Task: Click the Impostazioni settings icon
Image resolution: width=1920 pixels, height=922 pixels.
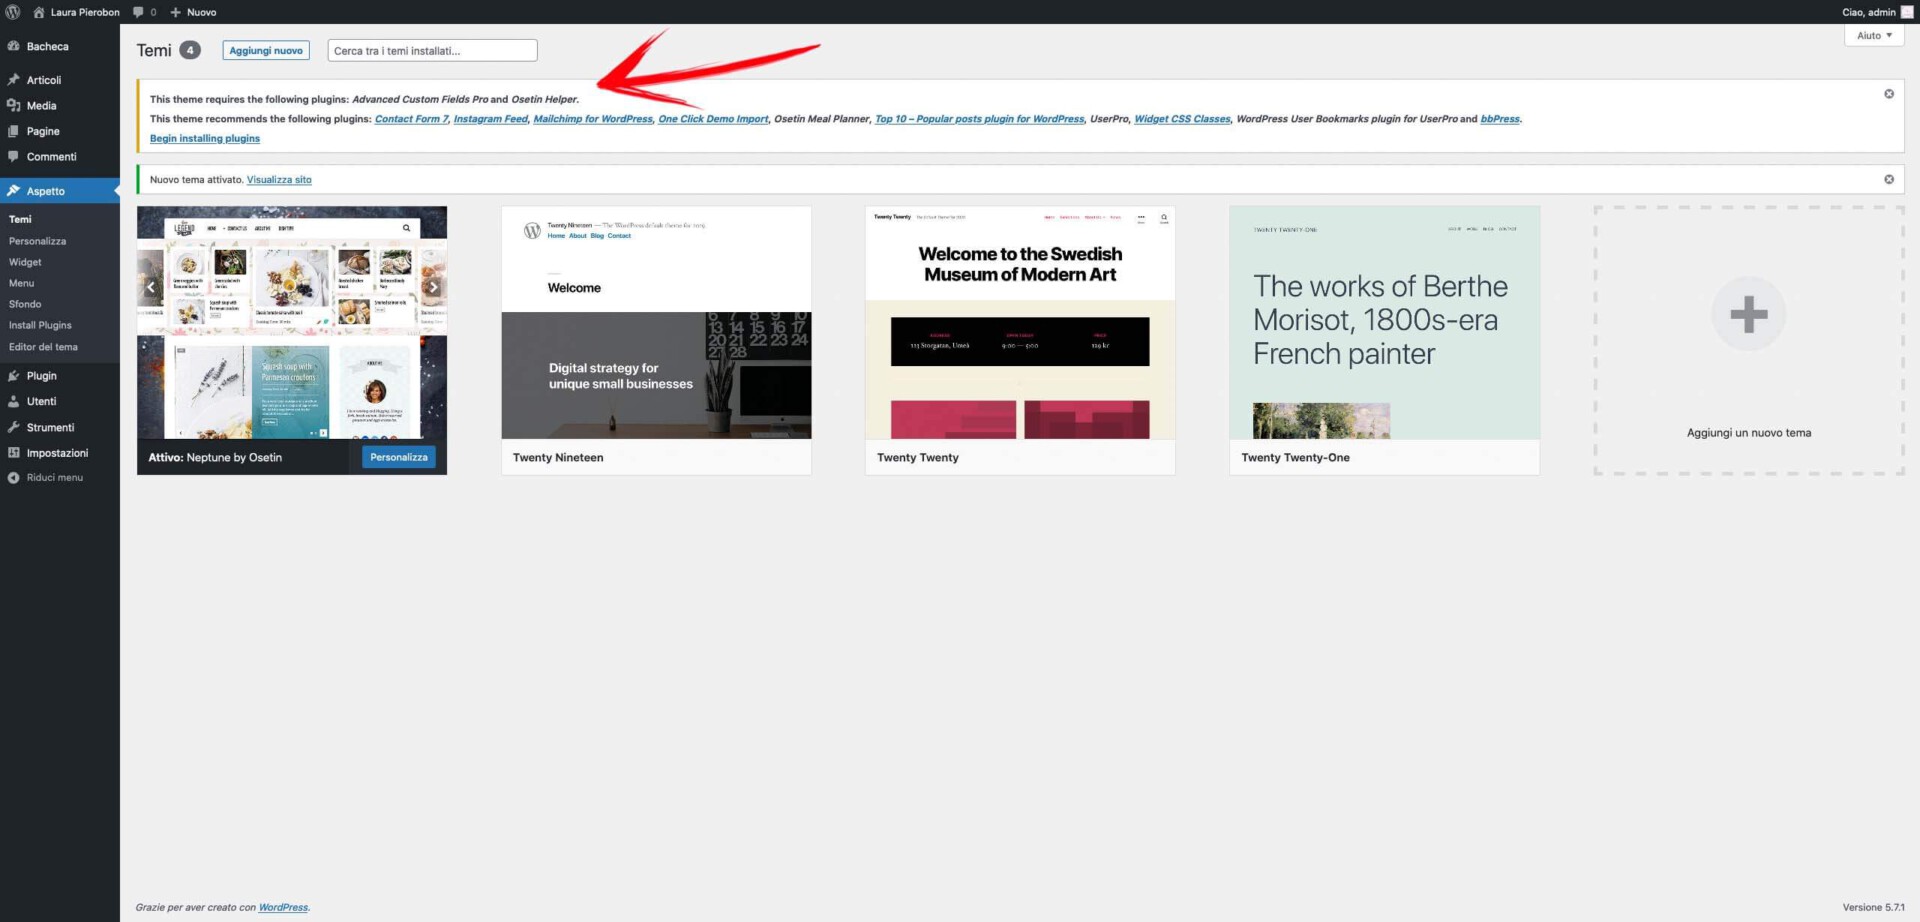Action: (13, 453)
